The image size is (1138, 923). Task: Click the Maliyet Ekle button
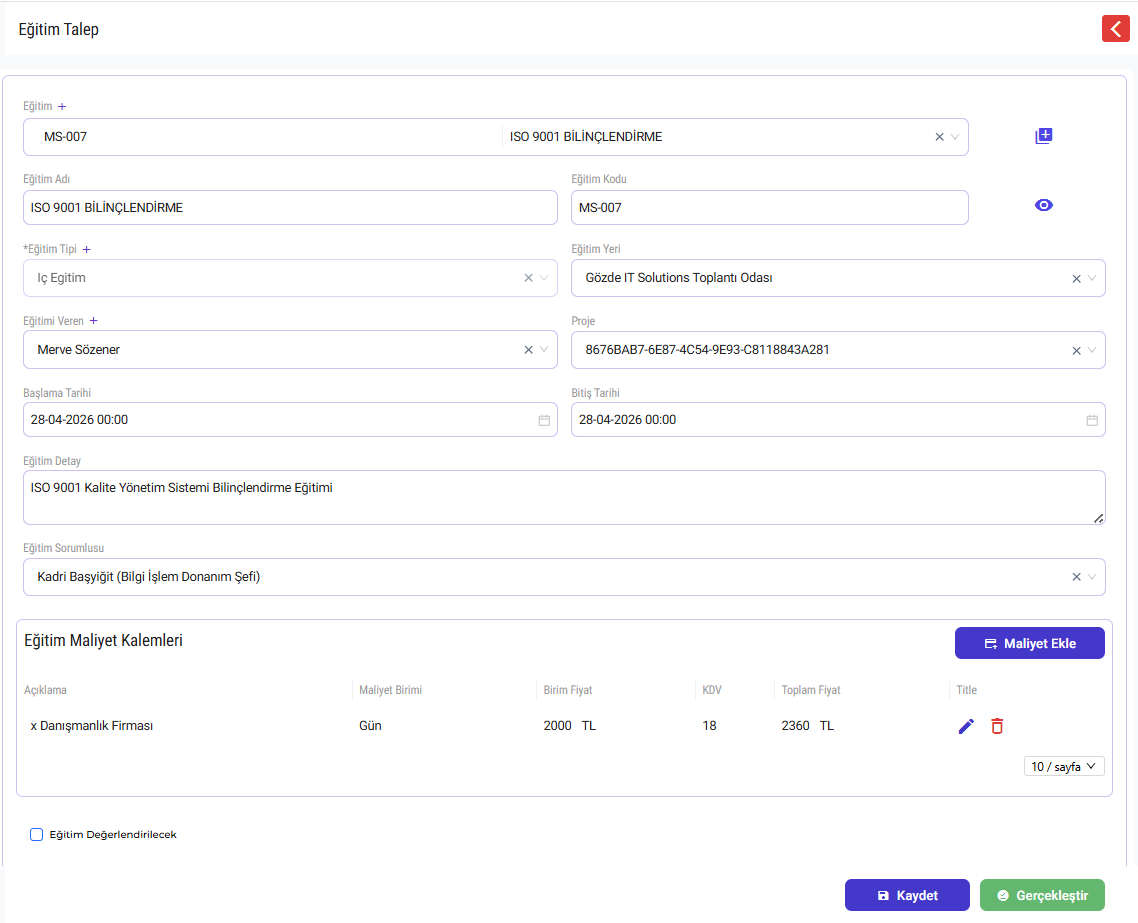click(1030, 644)
